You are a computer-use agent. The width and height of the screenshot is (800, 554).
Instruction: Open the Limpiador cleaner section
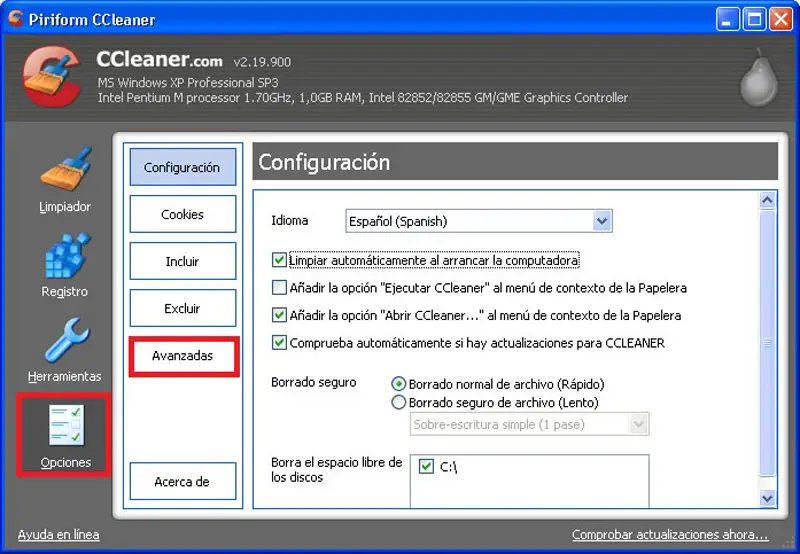[65, 179]
